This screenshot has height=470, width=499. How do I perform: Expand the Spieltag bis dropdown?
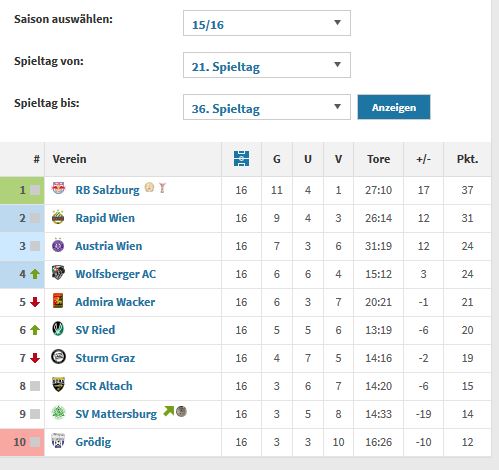tap(267, 107)
